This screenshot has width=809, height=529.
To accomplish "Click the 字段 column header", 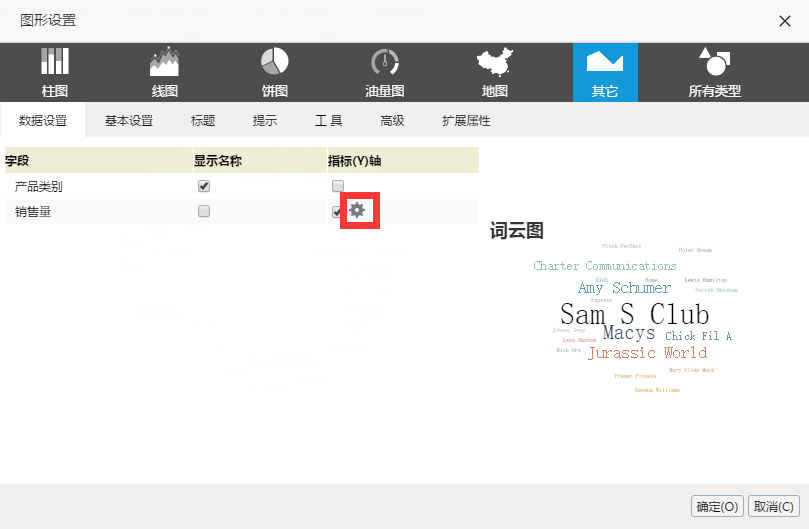I will (x=99, y=161).
